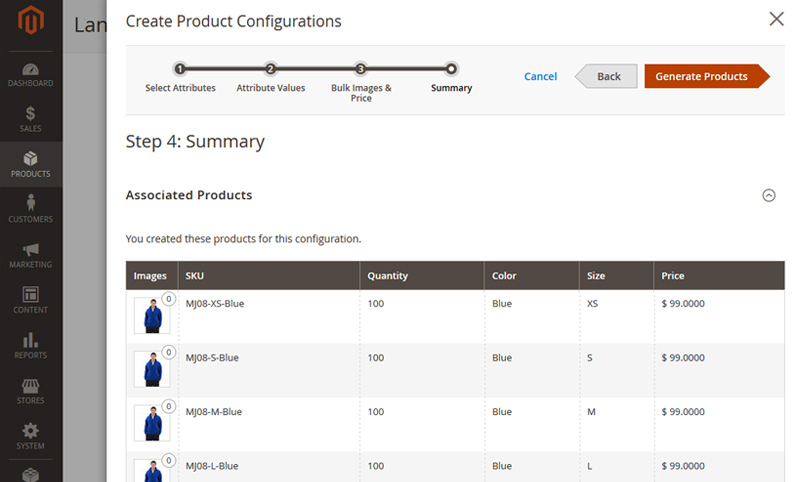Go to step 3 Bulk Images & Price
800x482 pixels.
point(361,69)
